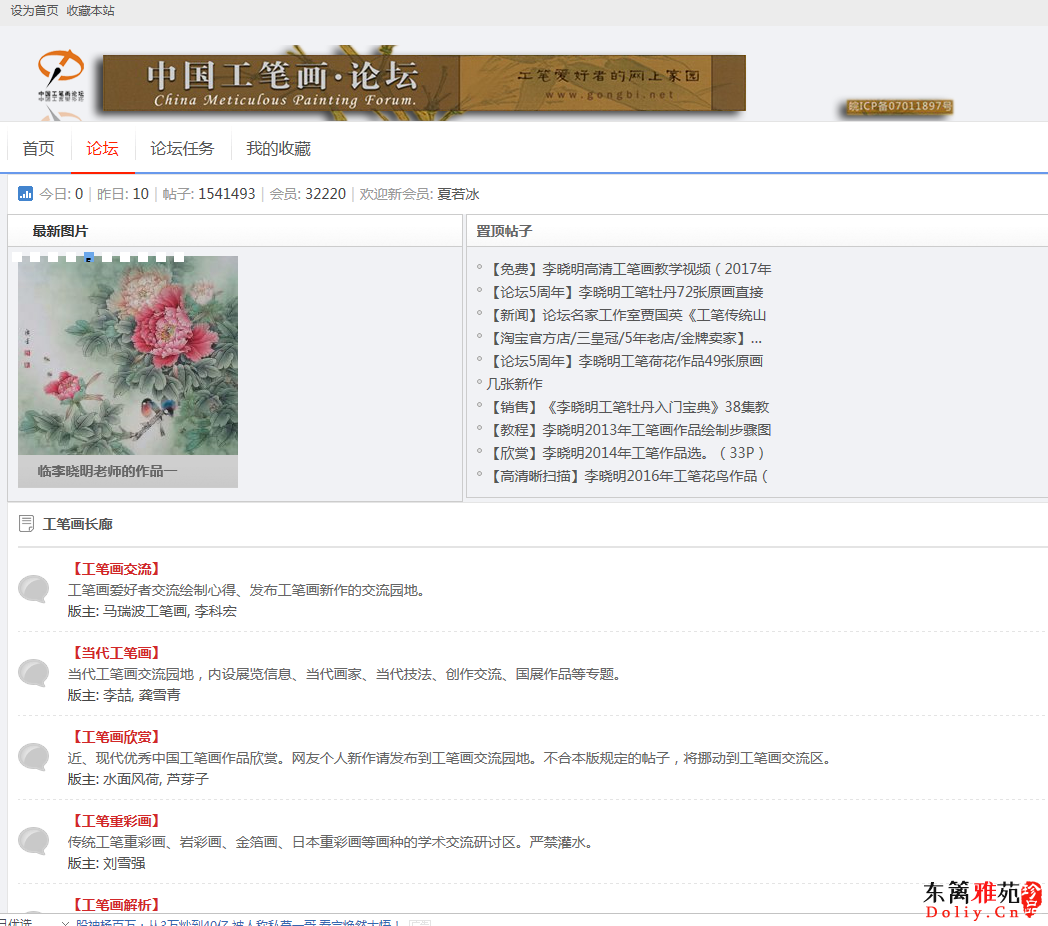The height and width of the screenshot is (926, 1048).
Task: Click speech bubble icon beside 工笔重彩画
Action: 34,841
